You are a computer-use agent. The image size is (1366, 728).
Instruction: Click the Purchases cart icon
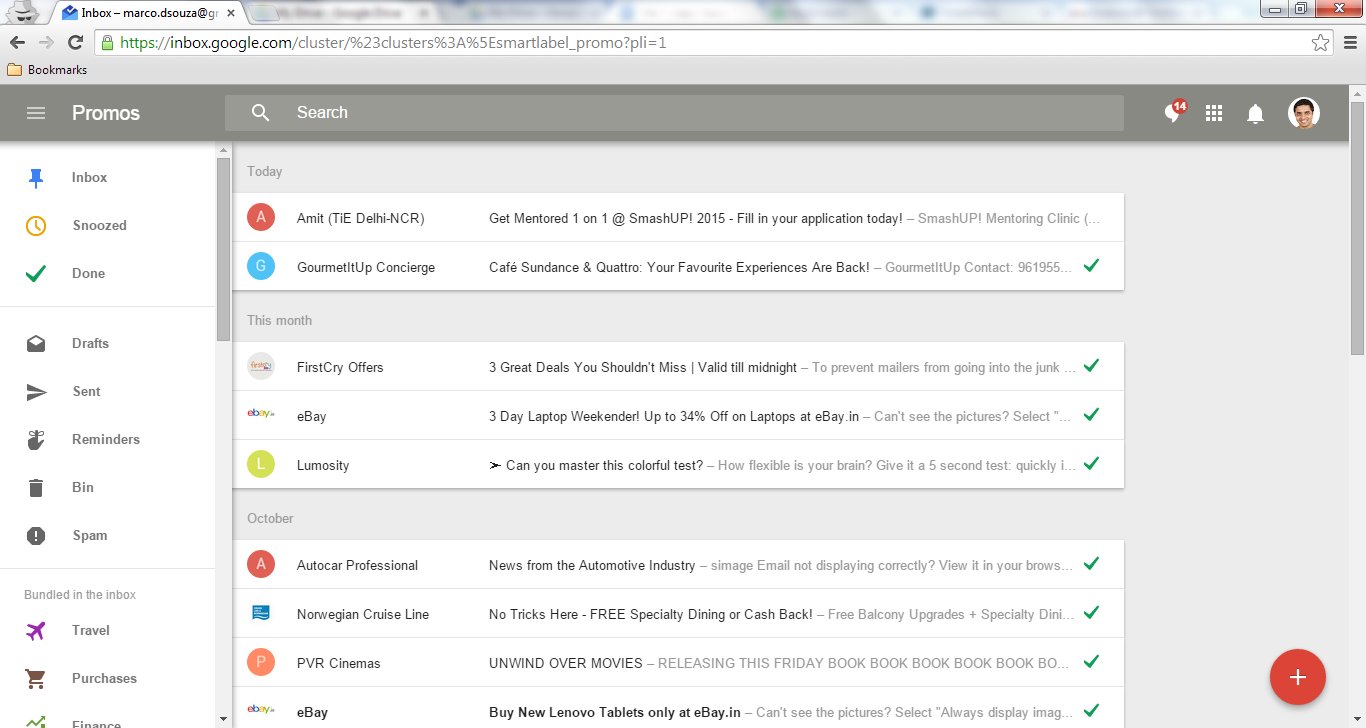coord(36,679)
